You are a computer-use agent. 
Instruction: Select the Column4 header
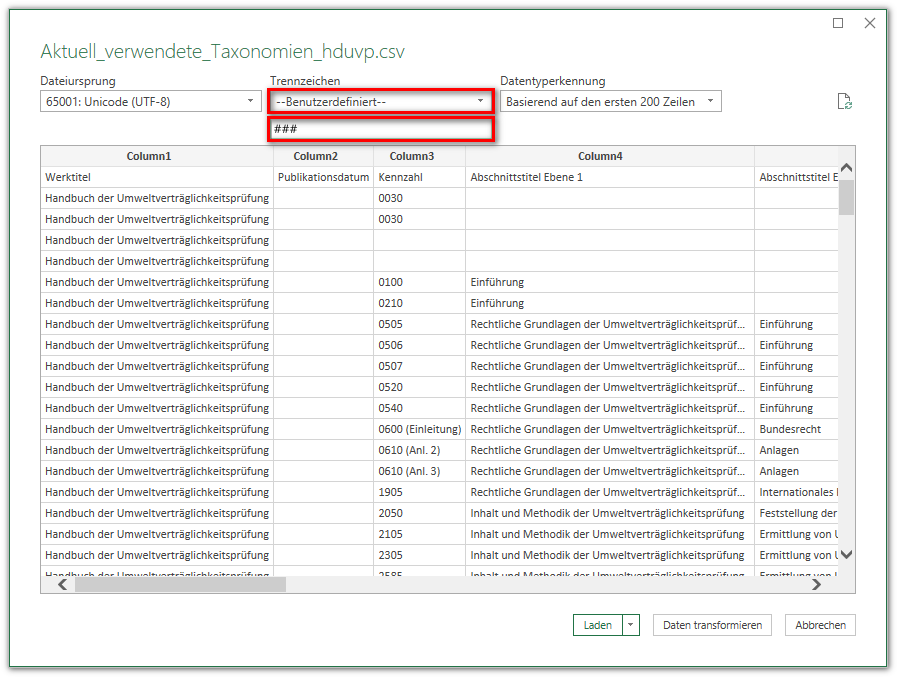click(x=600, y=156)
